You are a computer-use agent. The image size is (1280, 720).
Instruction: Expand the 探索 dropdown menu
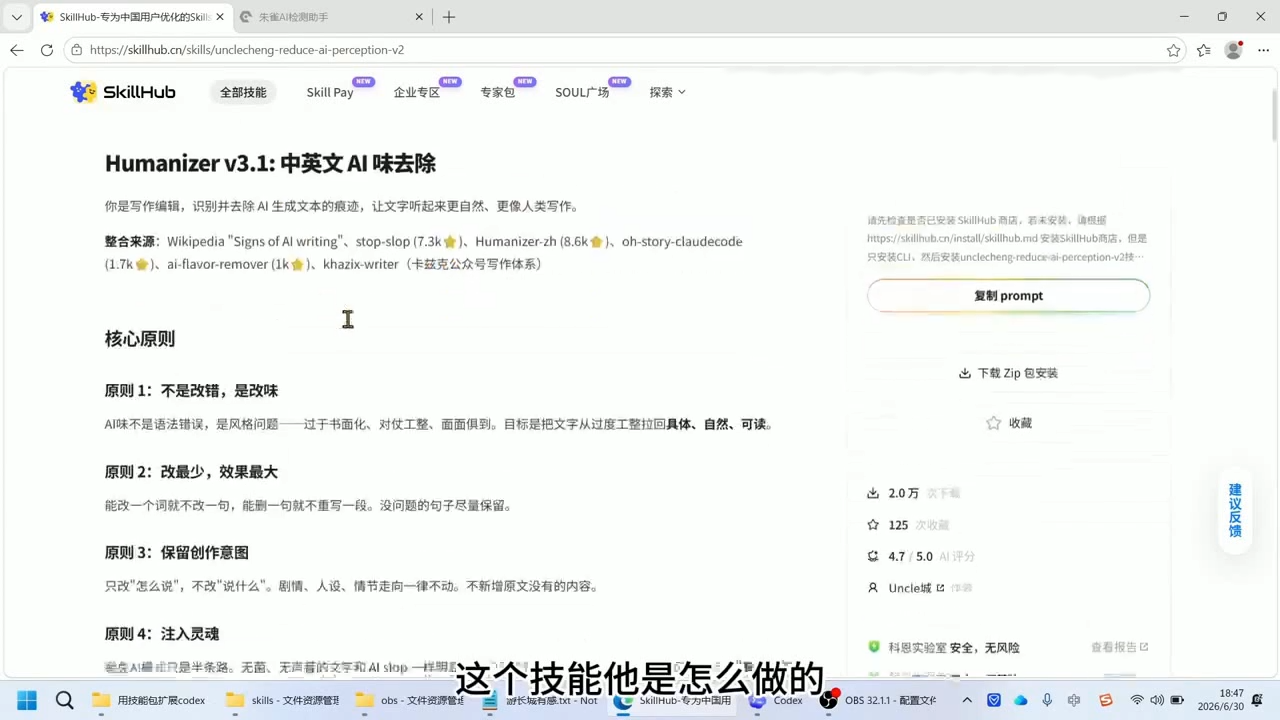point(667,92)
